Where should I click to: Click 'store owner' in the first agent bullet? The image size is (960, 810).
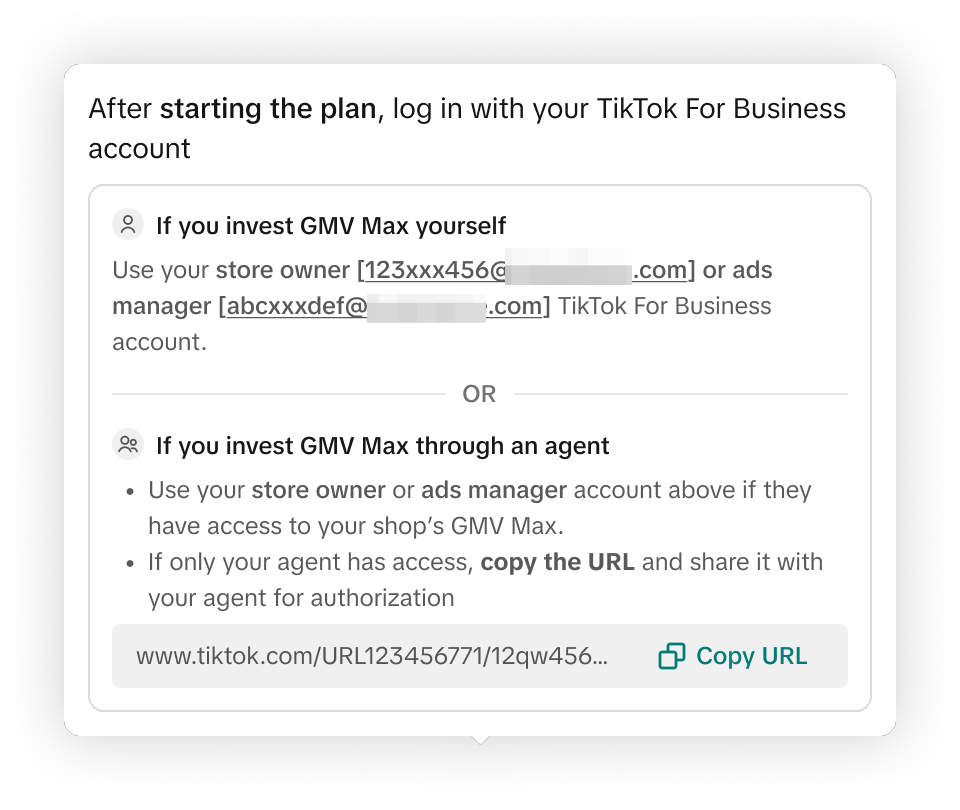(318, 490)
